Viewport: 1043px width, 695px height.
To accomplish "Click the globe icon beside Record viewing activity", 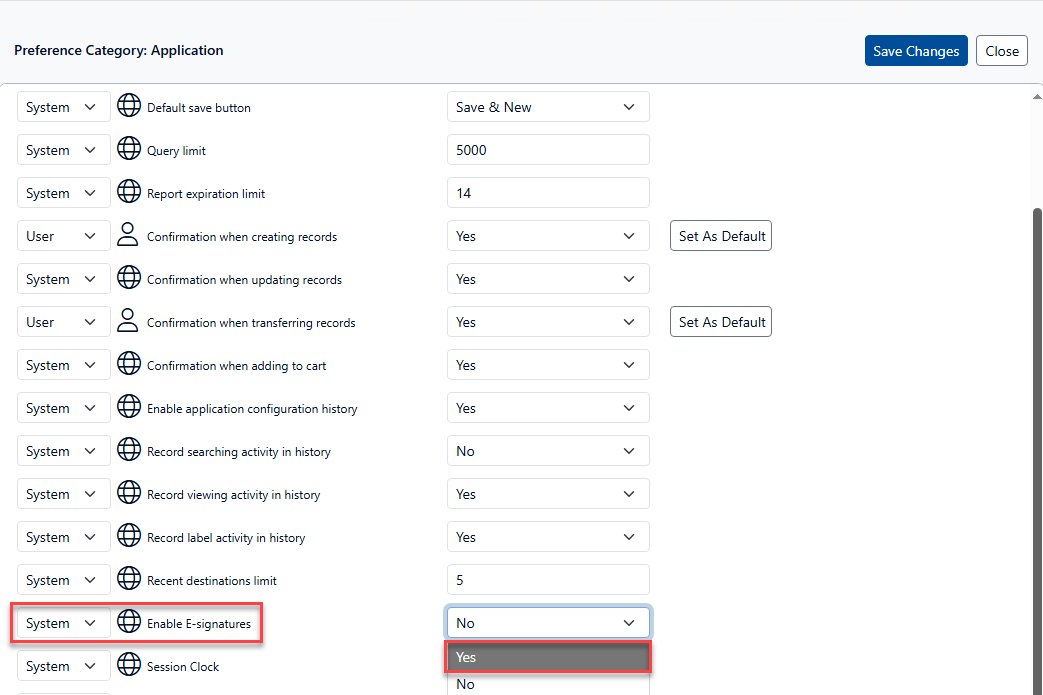I will 129,493.
